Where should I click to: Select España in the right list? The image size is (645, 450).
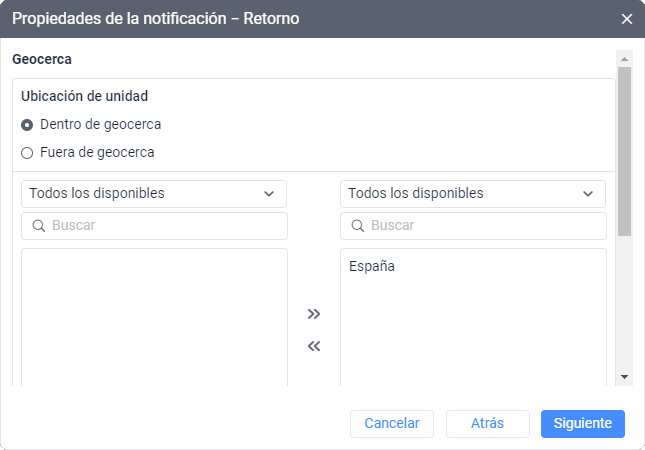[x=373, y=267]
